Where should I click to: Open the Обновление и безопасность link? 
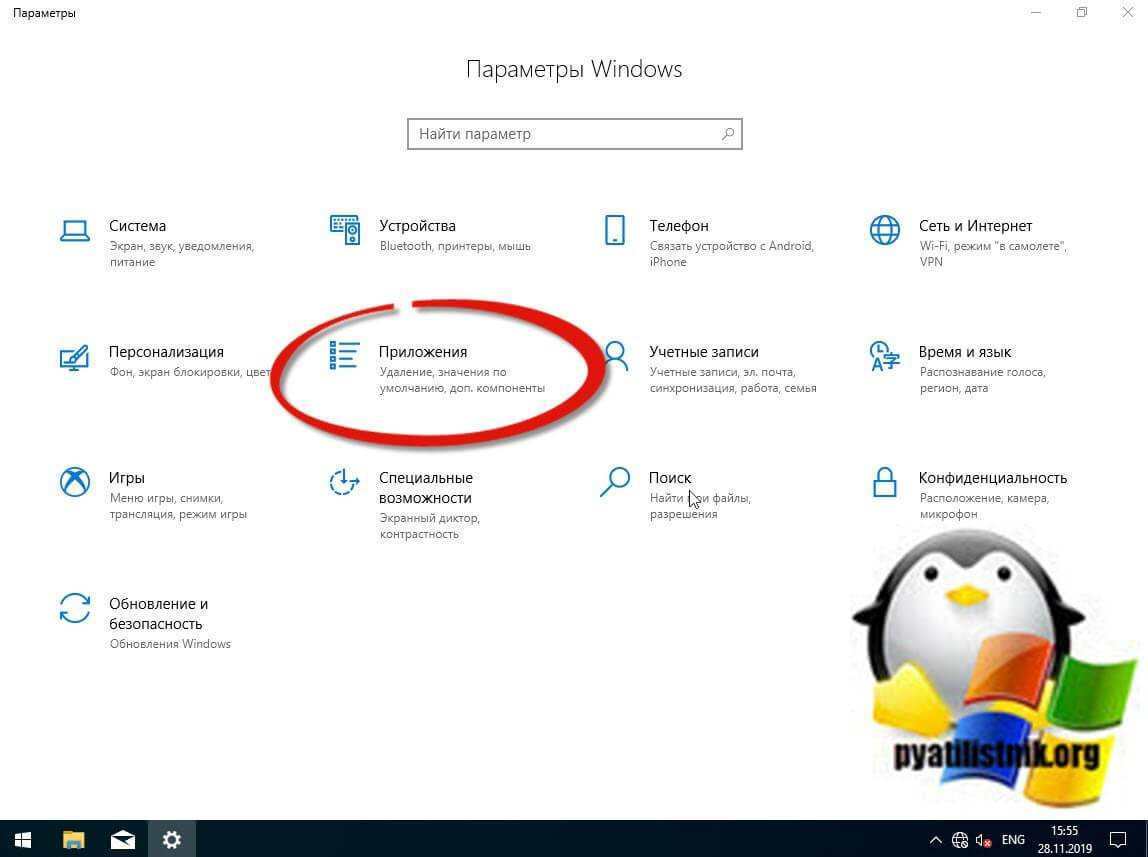tap(158, 613)
